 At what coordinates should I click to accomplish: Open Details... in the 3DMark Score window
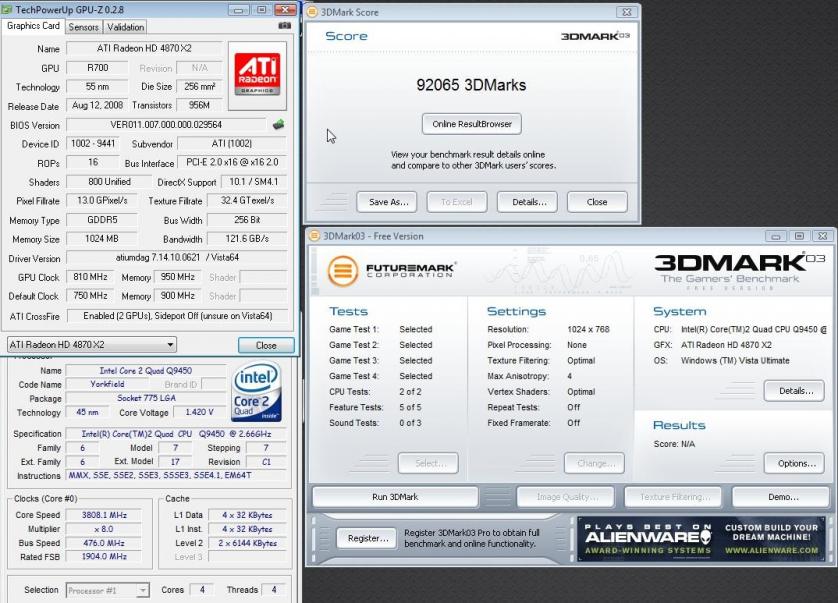527,202
